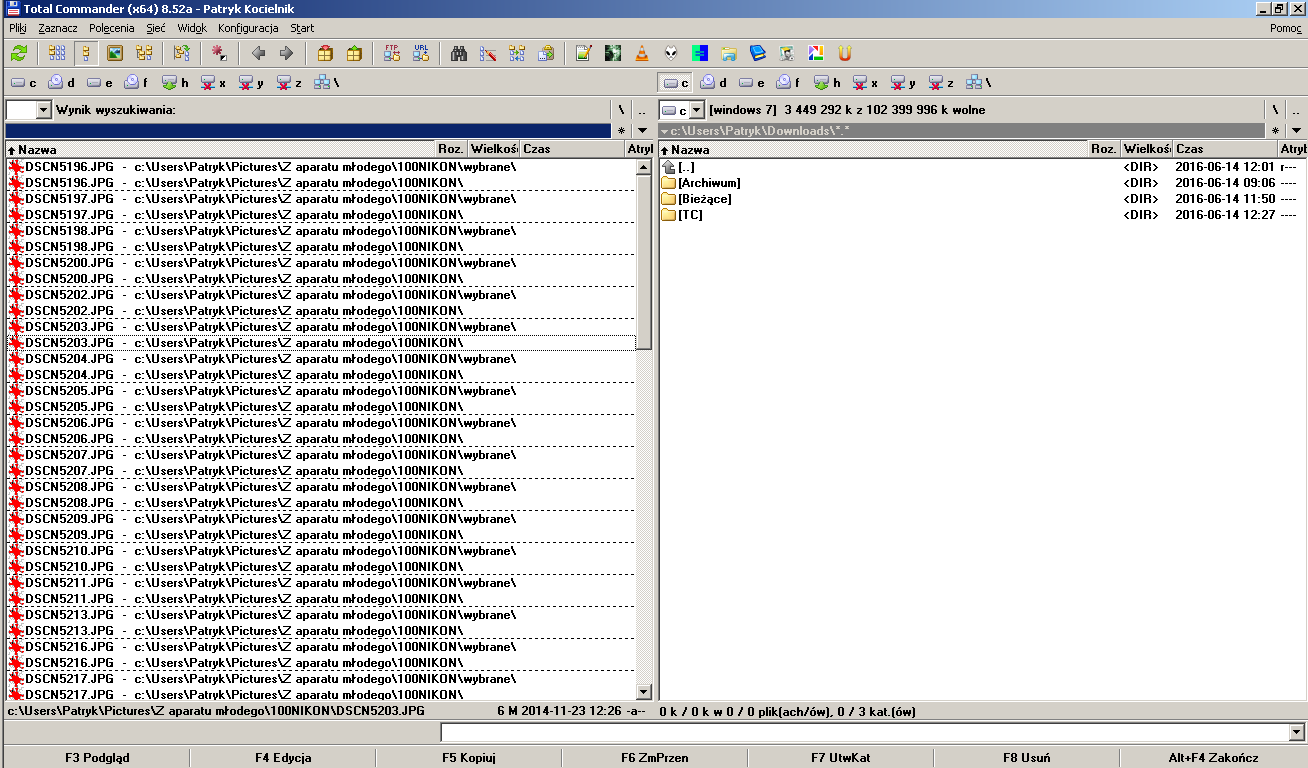Image resolution: width=1308 pixels, height=768 pixels.
Task: Click the Notepad editor toolbar icon
Action: [x=584, y=53]
